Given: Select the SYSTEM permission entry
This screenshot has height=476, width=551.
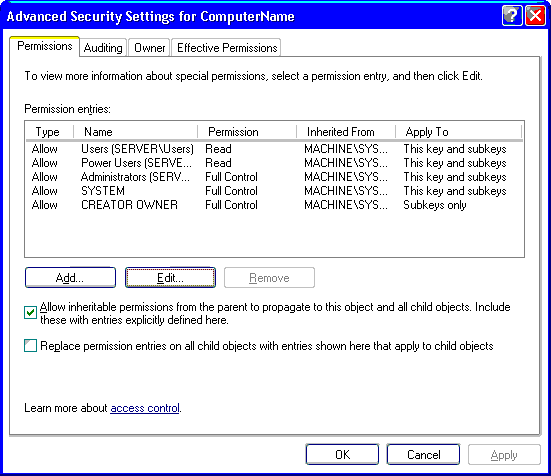Looking at the screenshot, I should (x=274, y=191).
